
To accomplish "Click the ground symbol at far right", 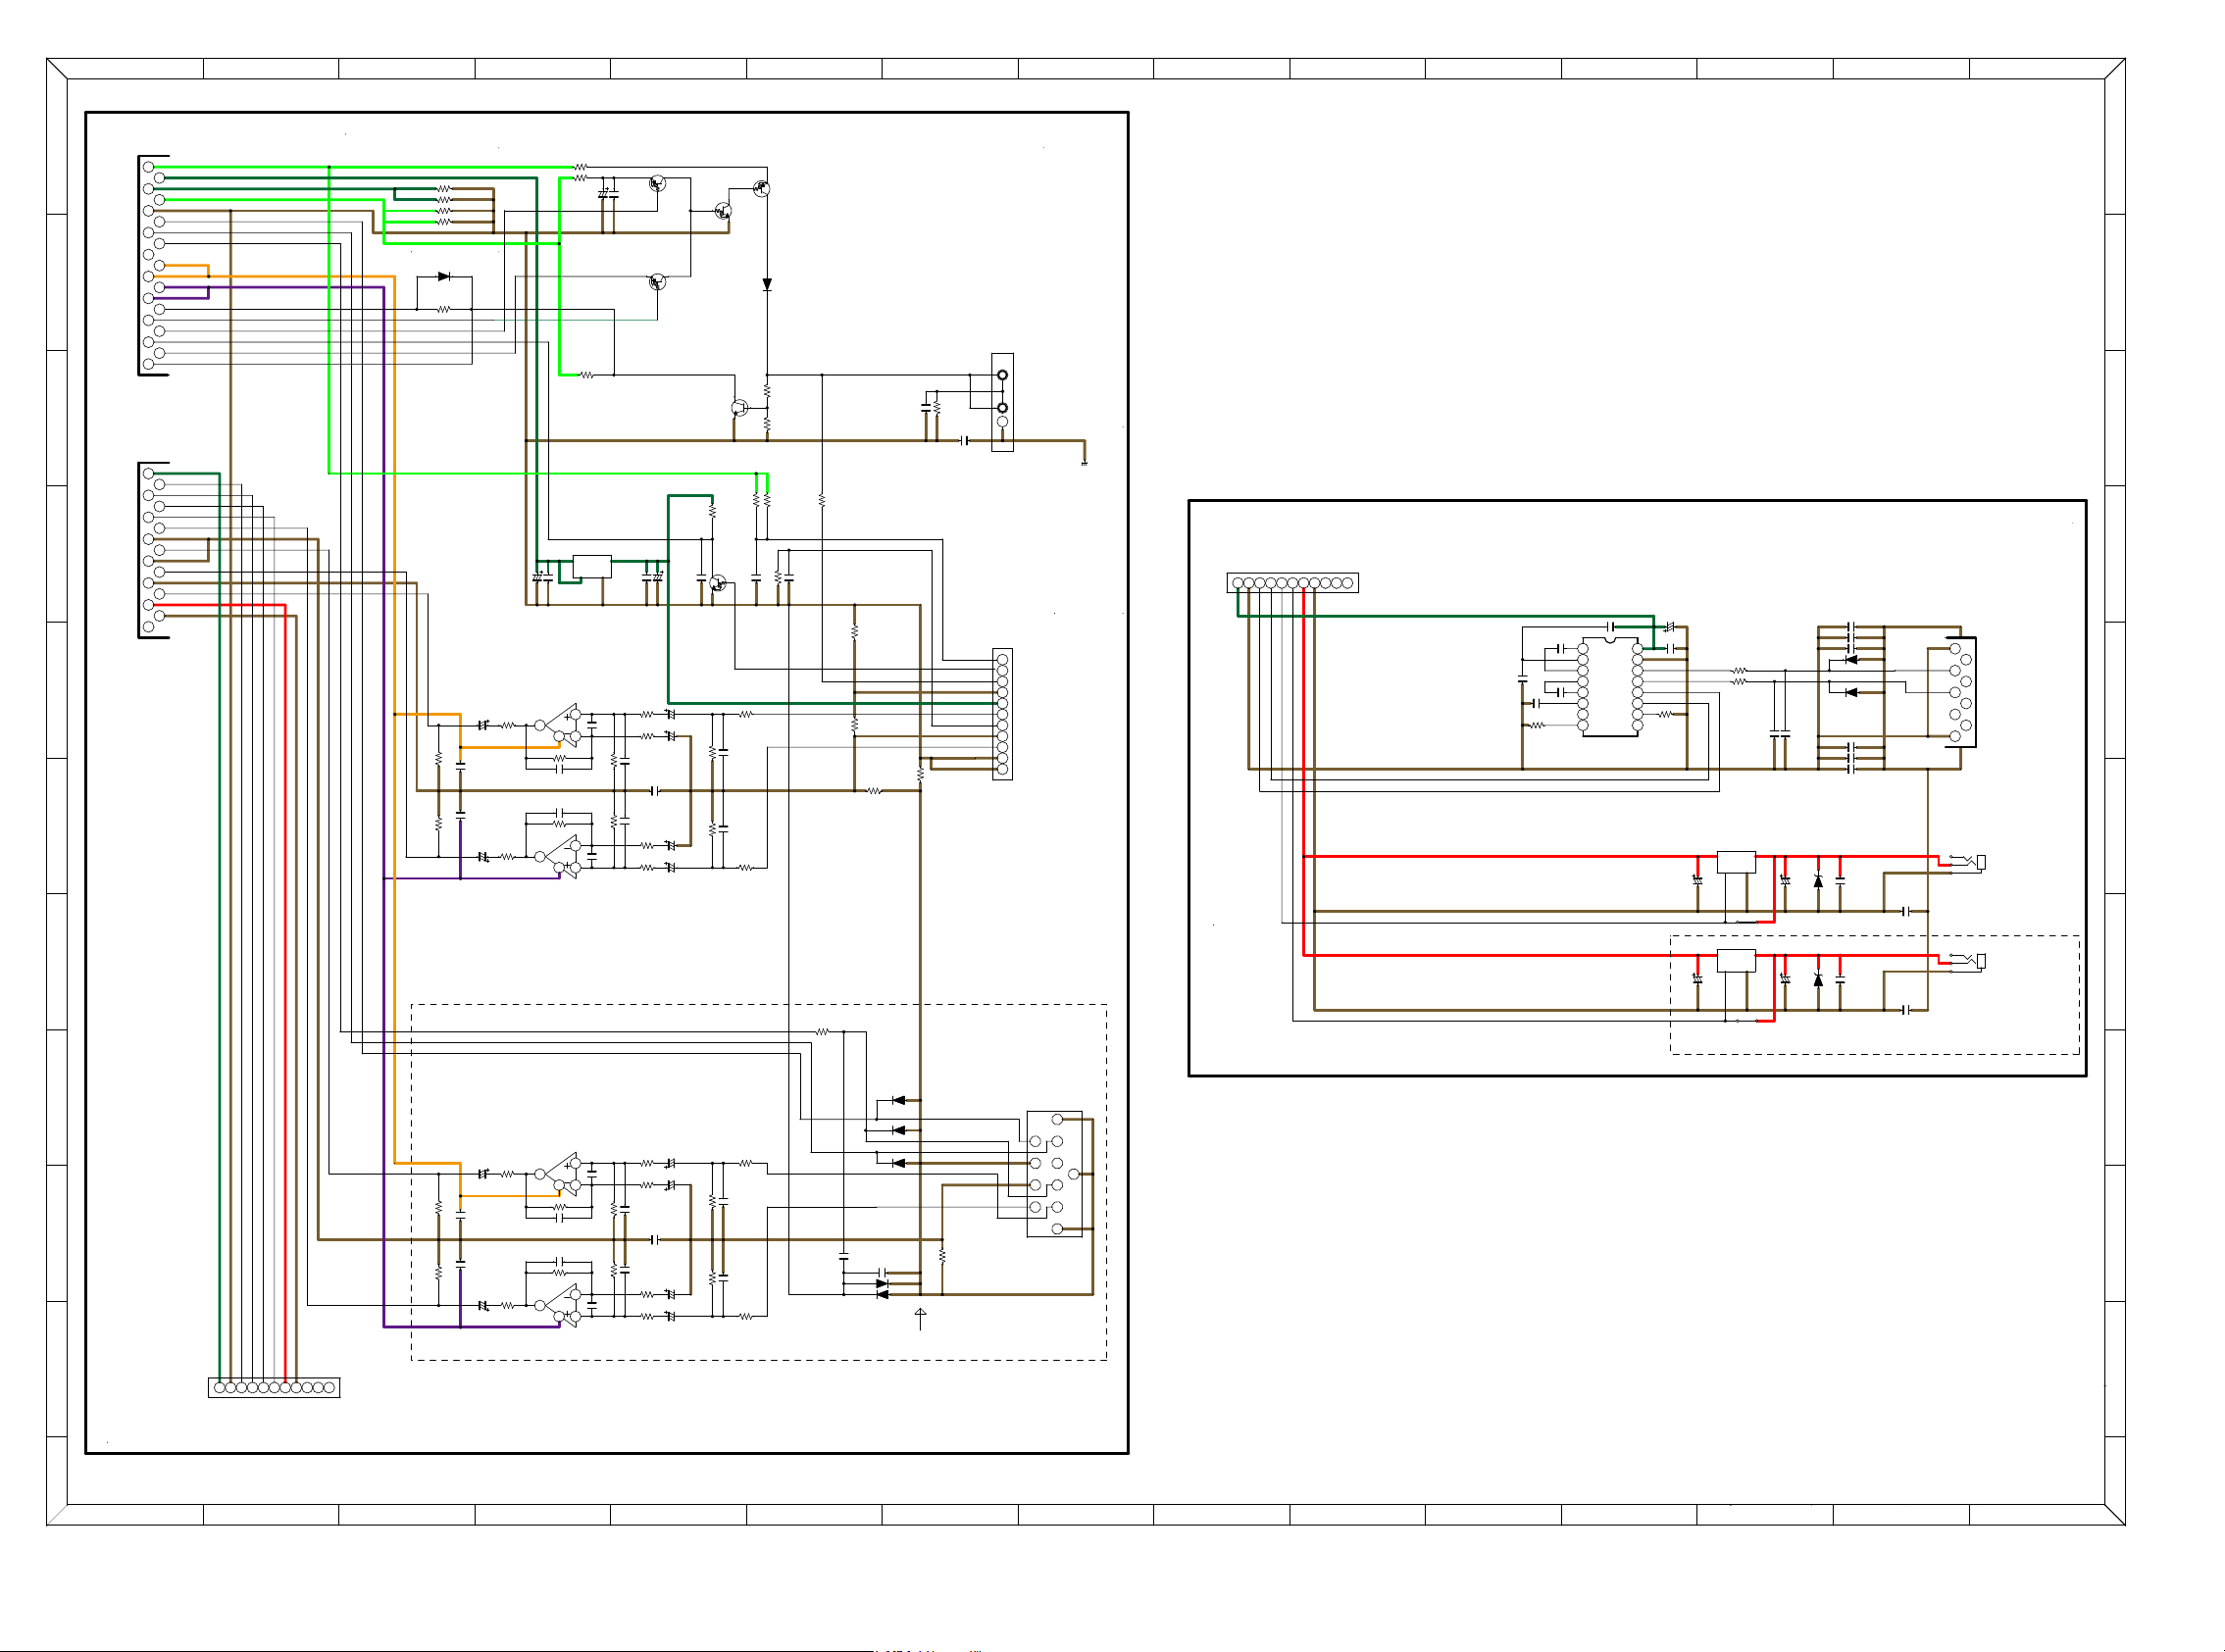I will (1084, 462).
